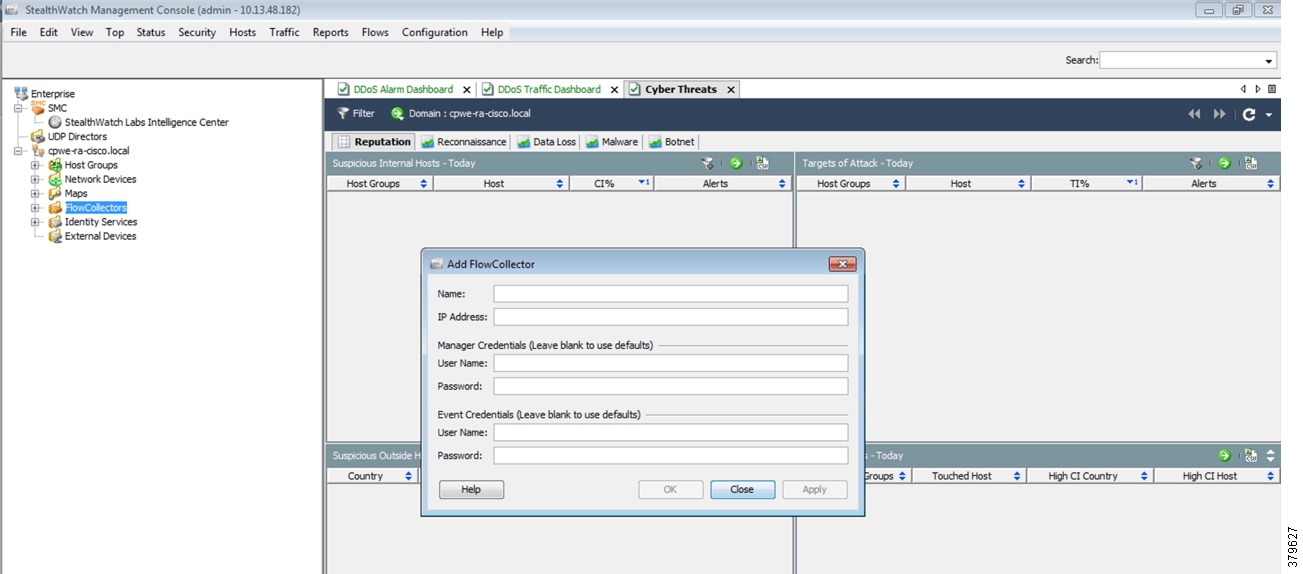1303x574 pixels.
Task: Click the cpwe-ra-cisco.local domain icon
Action: 38,151
